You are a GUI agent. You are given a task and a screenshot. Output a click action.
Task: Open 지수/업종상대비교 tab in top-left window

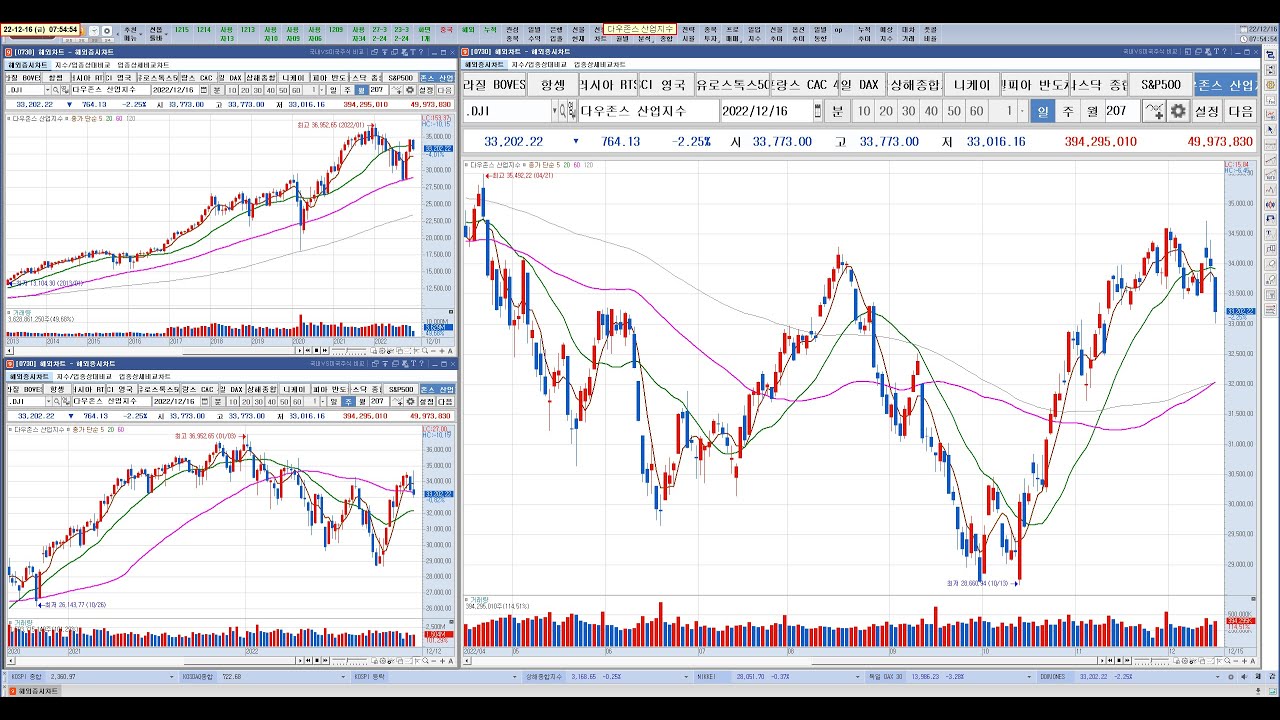coord(83,65)
